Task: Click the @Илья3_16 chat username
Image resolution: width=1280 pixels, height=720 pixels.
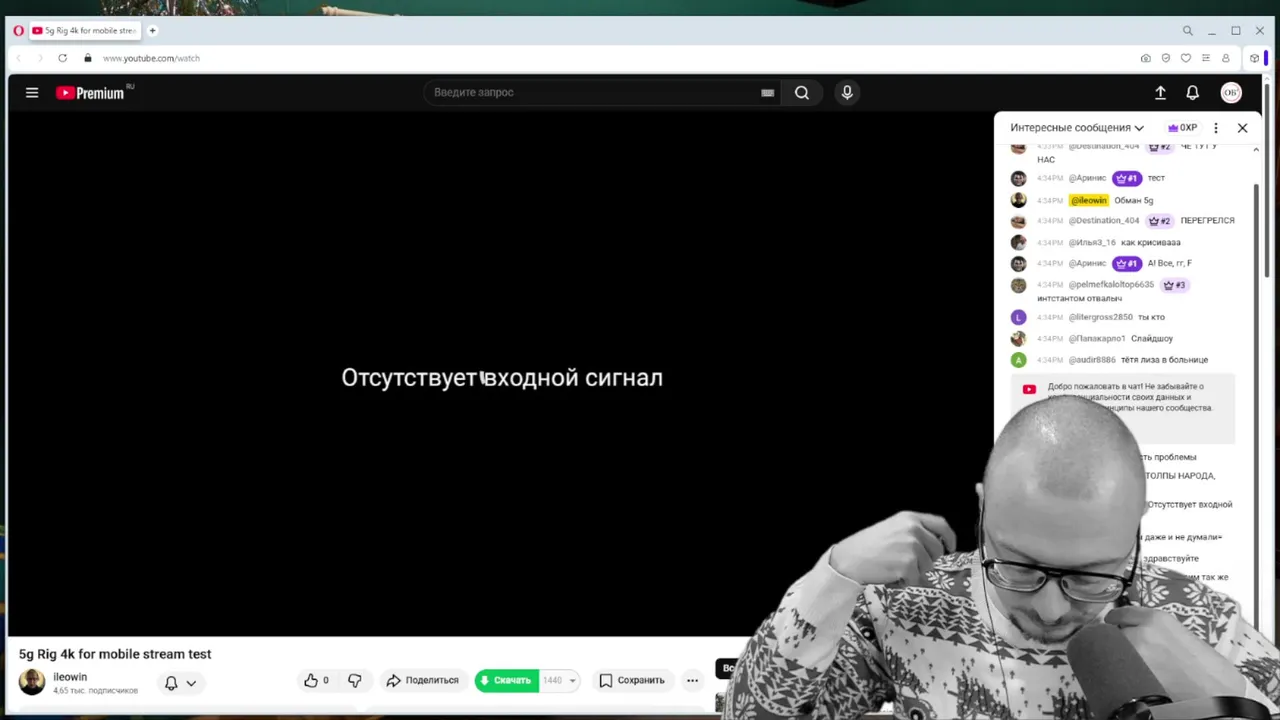Action: (x=1092, y=242)
